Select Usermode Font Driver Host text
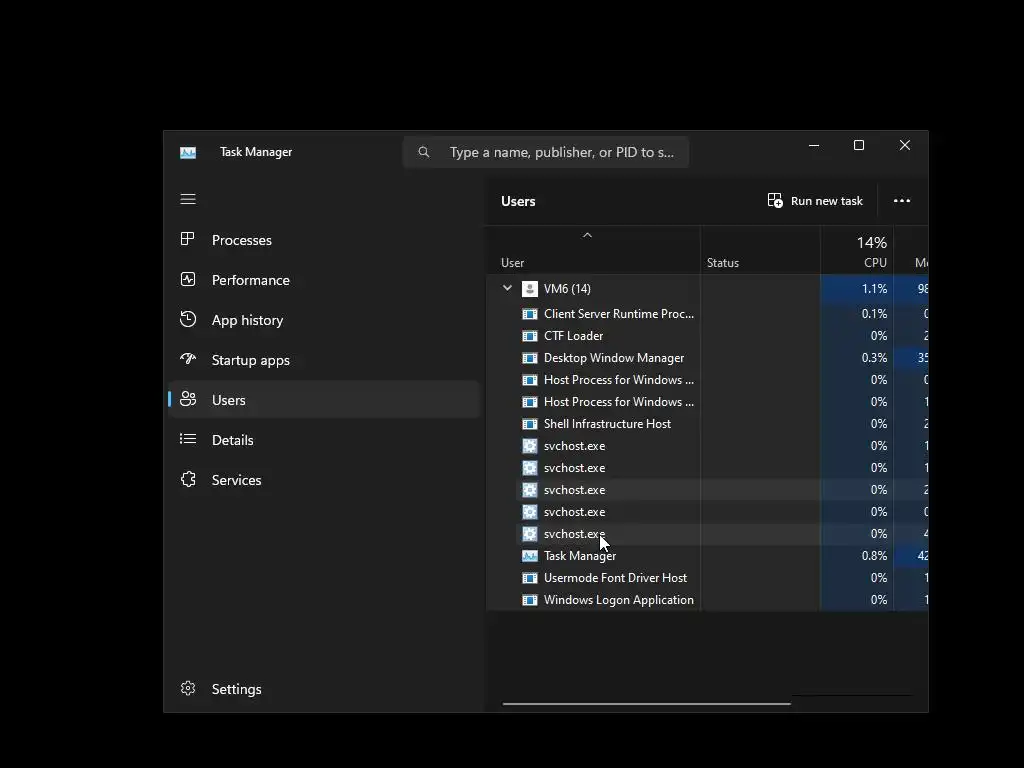 tap(615, 578)
